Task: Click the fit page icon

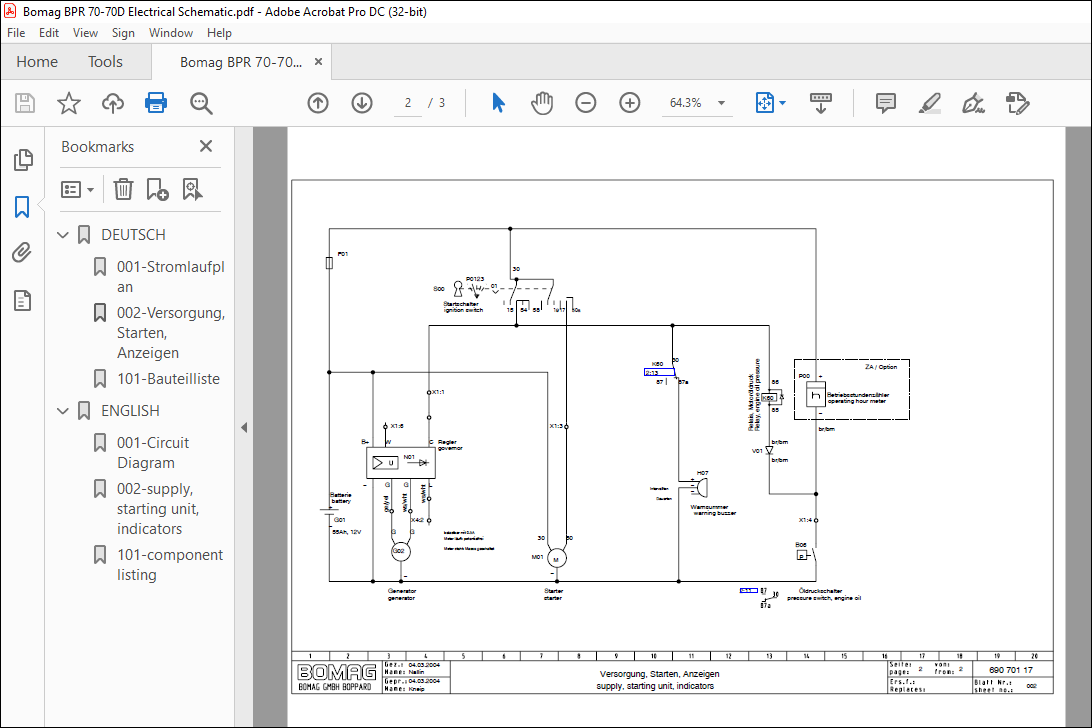Action: (765, 103)
